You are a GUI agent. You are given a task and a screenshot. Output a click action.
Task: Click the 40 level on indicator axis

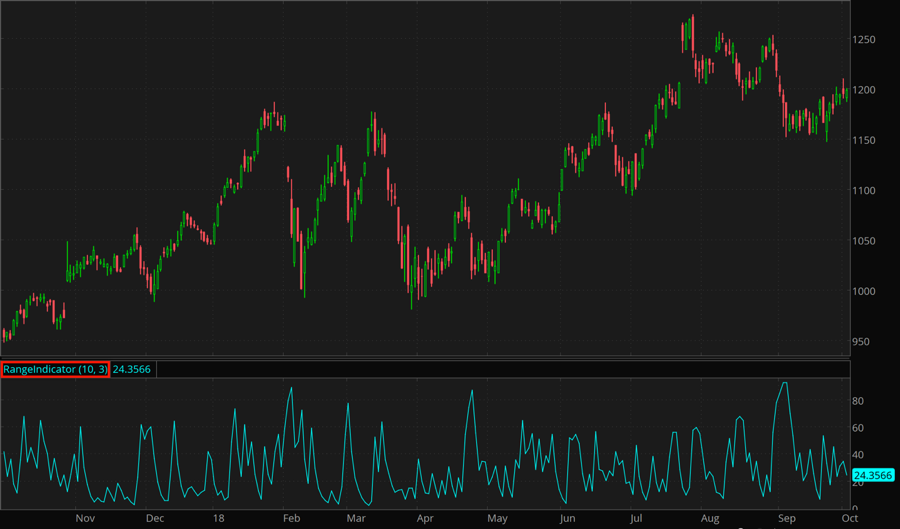tap(859, 455)
